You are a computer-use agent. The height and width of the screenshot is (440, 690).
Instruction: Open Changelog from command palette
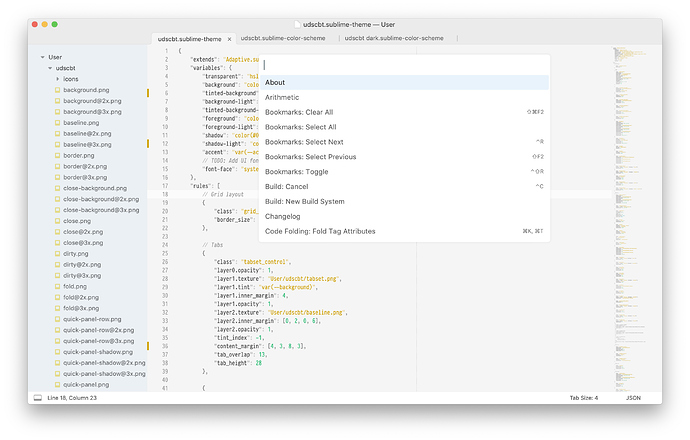[404, 216]
